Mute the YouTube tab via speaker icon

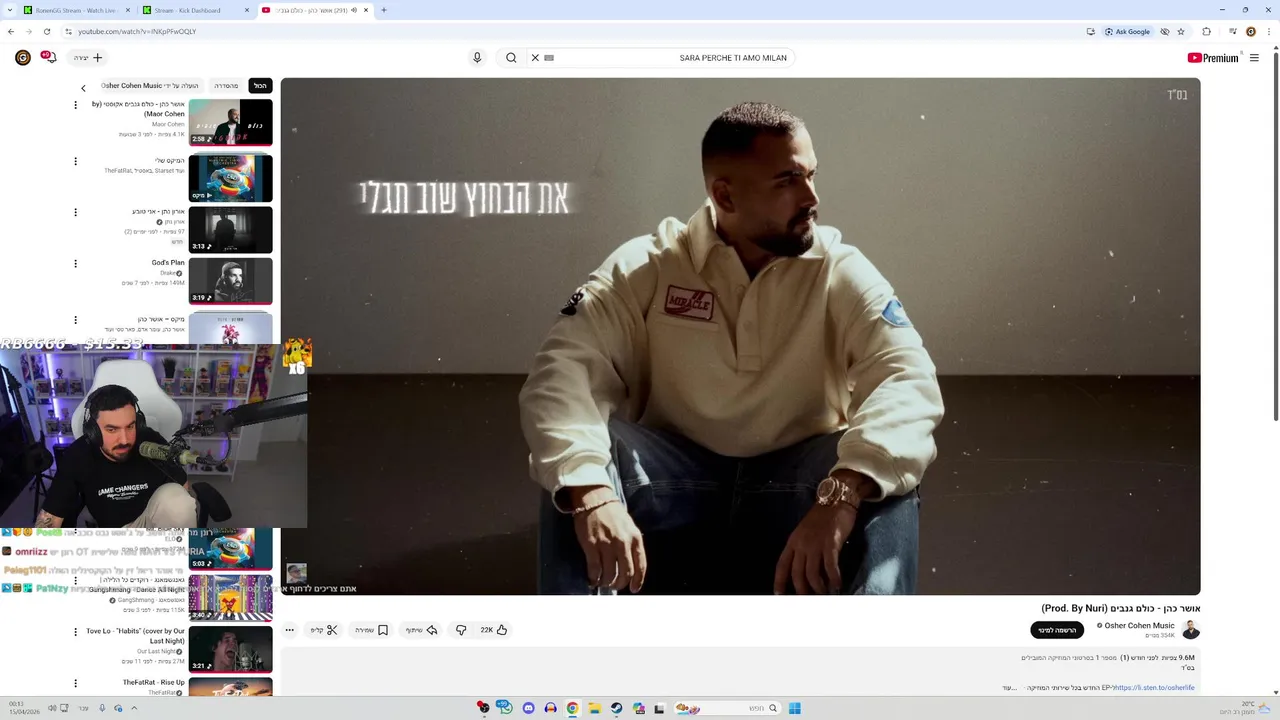(354, 10)
